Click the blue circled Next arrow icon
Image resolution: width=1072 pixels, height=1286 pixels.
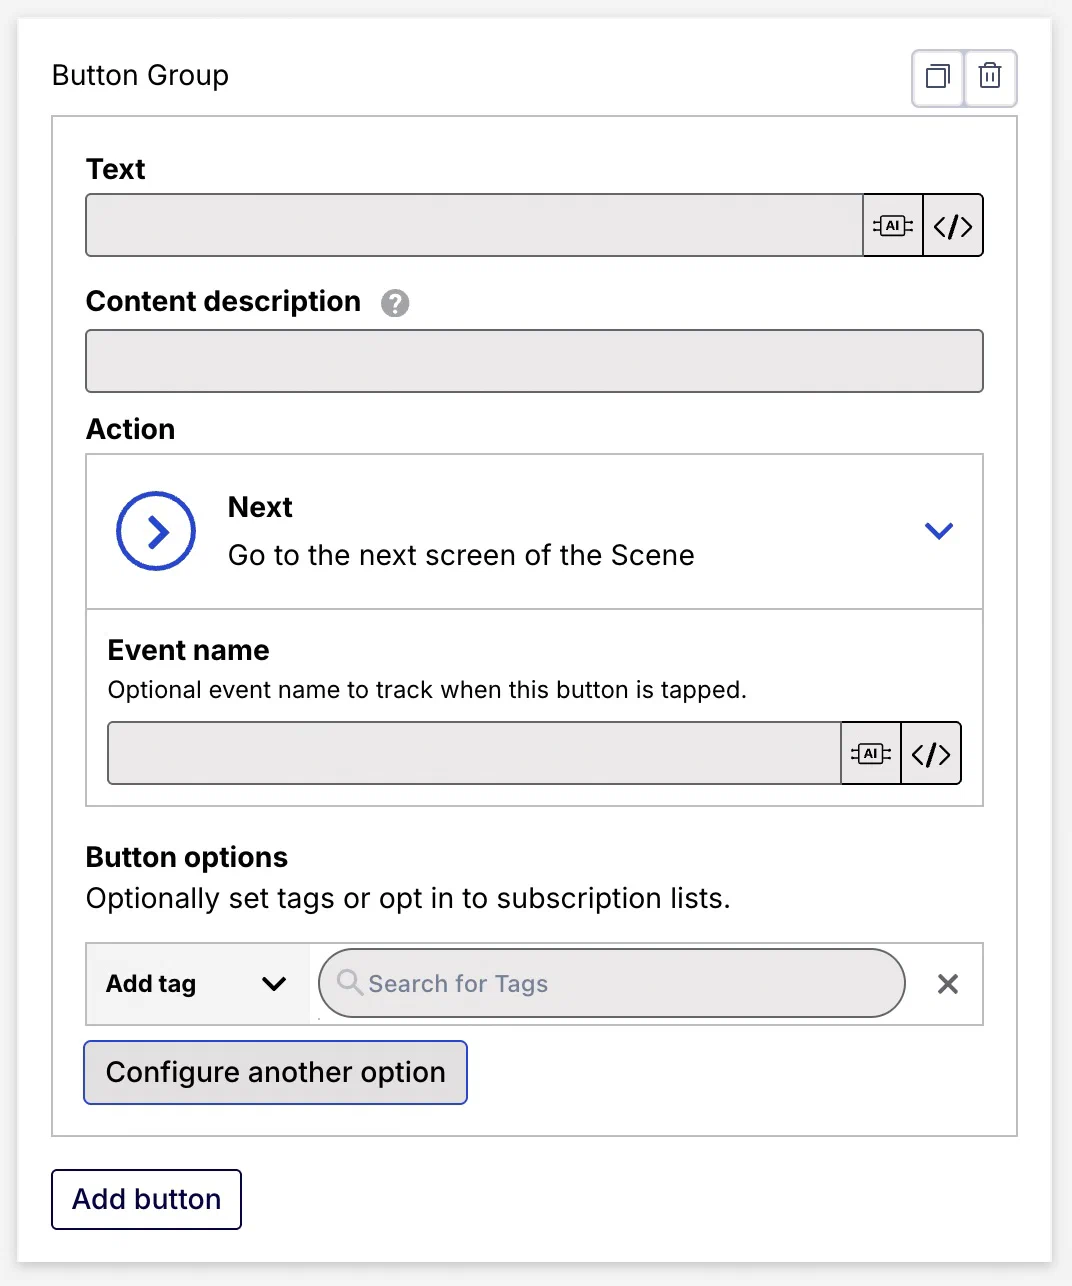tap(156, 531)
